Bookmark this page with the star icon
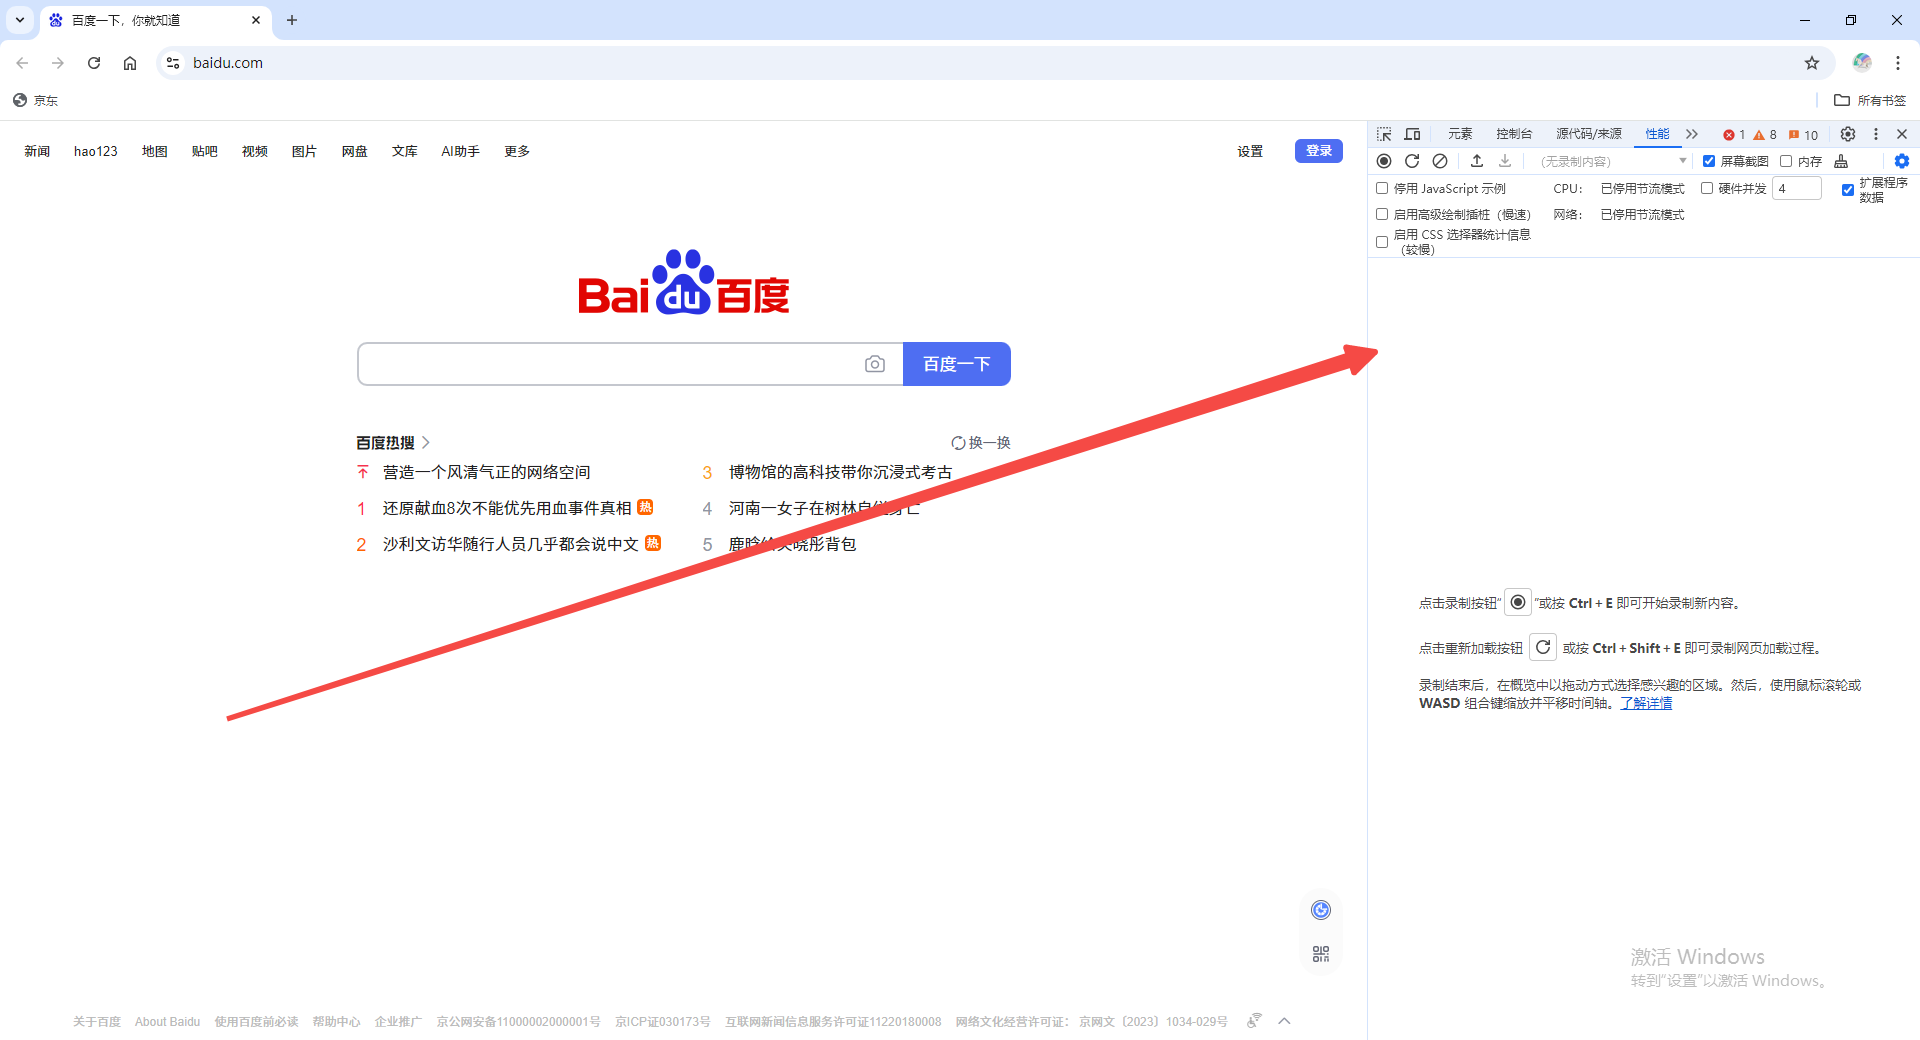Screen dimensions: 1920x1040 click(x=1812, y=63)
